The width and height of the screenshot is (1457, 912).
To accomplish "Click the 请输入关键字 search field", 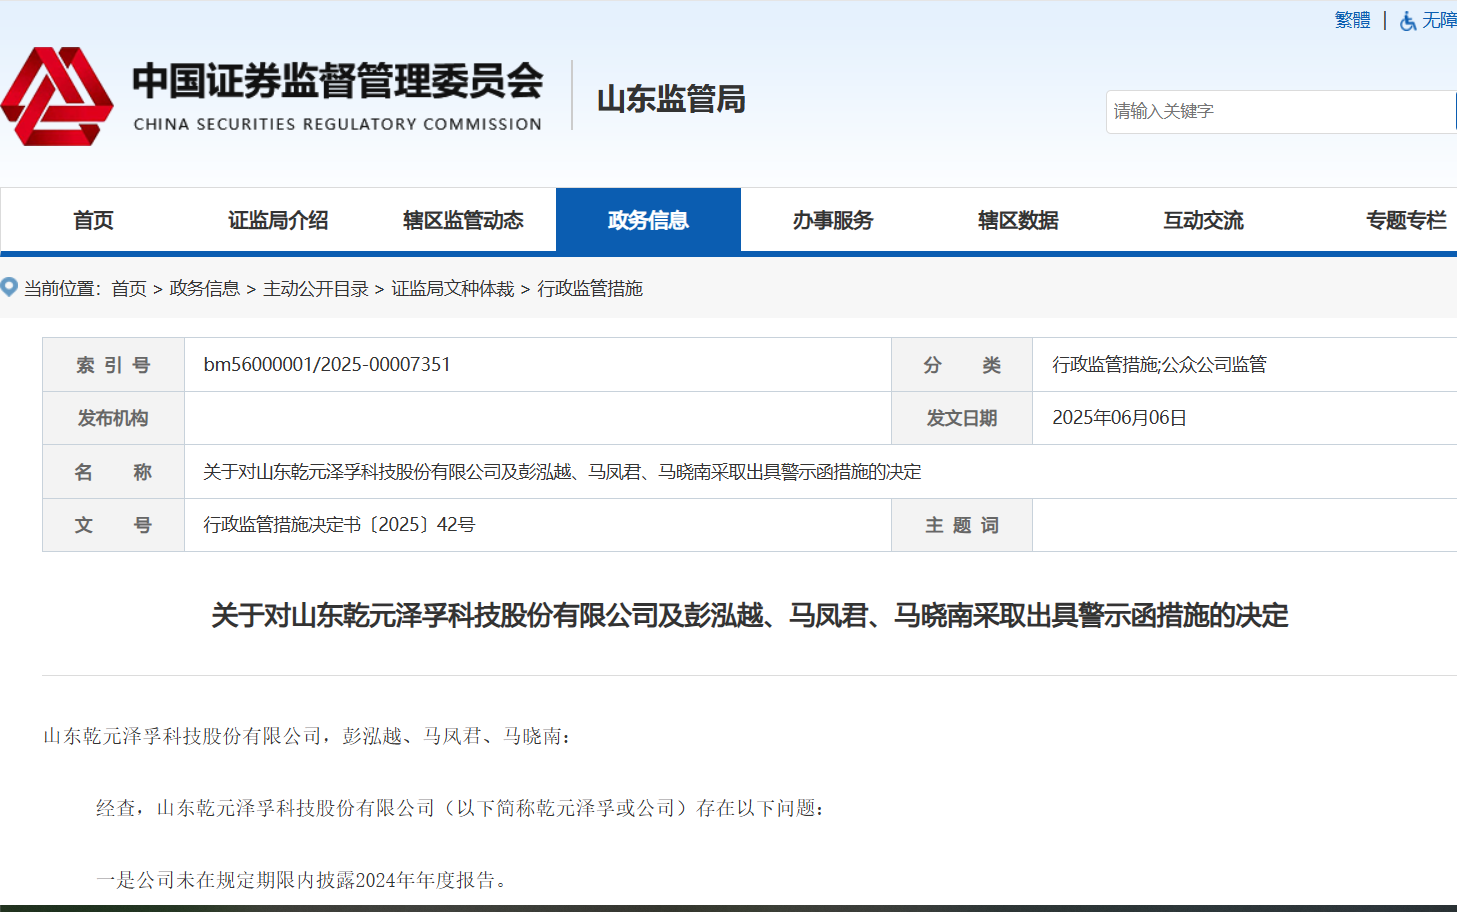I will [1281, 111].
